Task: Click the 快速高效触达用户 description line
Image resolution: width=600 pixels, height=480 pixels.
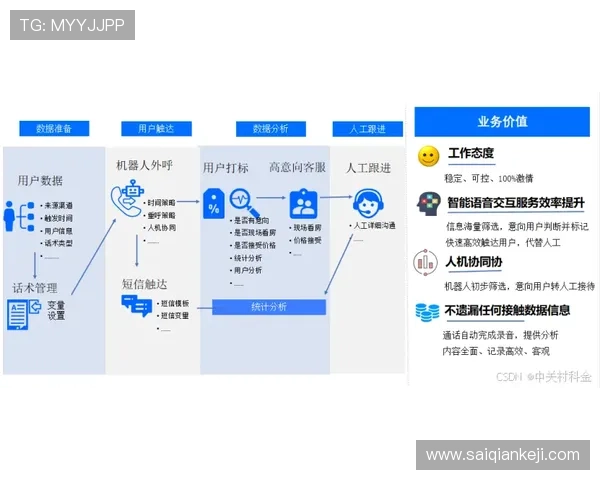Action: (503, 242)
